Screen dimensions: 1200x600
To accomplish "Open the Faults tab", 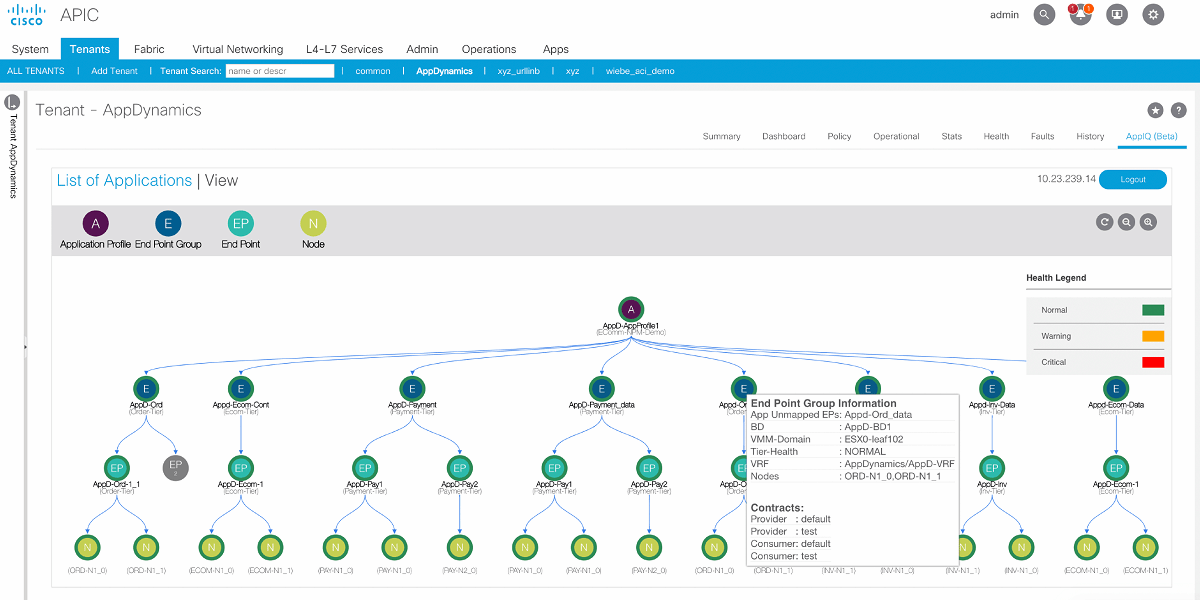I will [x=1042, y=136].
